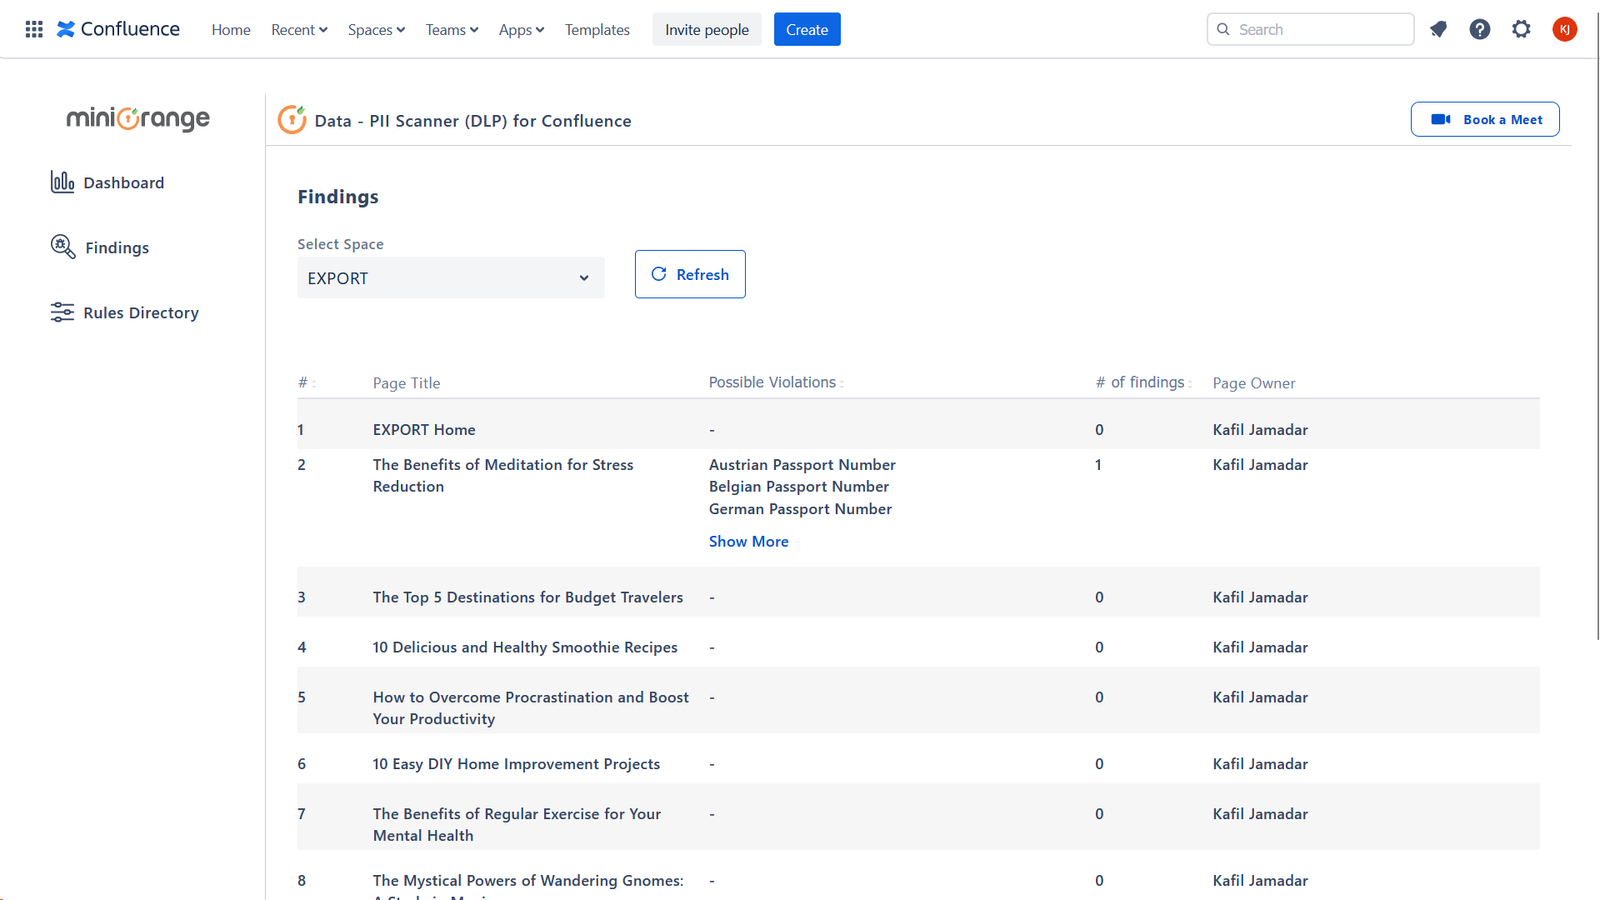Expand the Apps dropdown
The width and height of the screenshot is (1600, 900).
[x=521, y=29]
